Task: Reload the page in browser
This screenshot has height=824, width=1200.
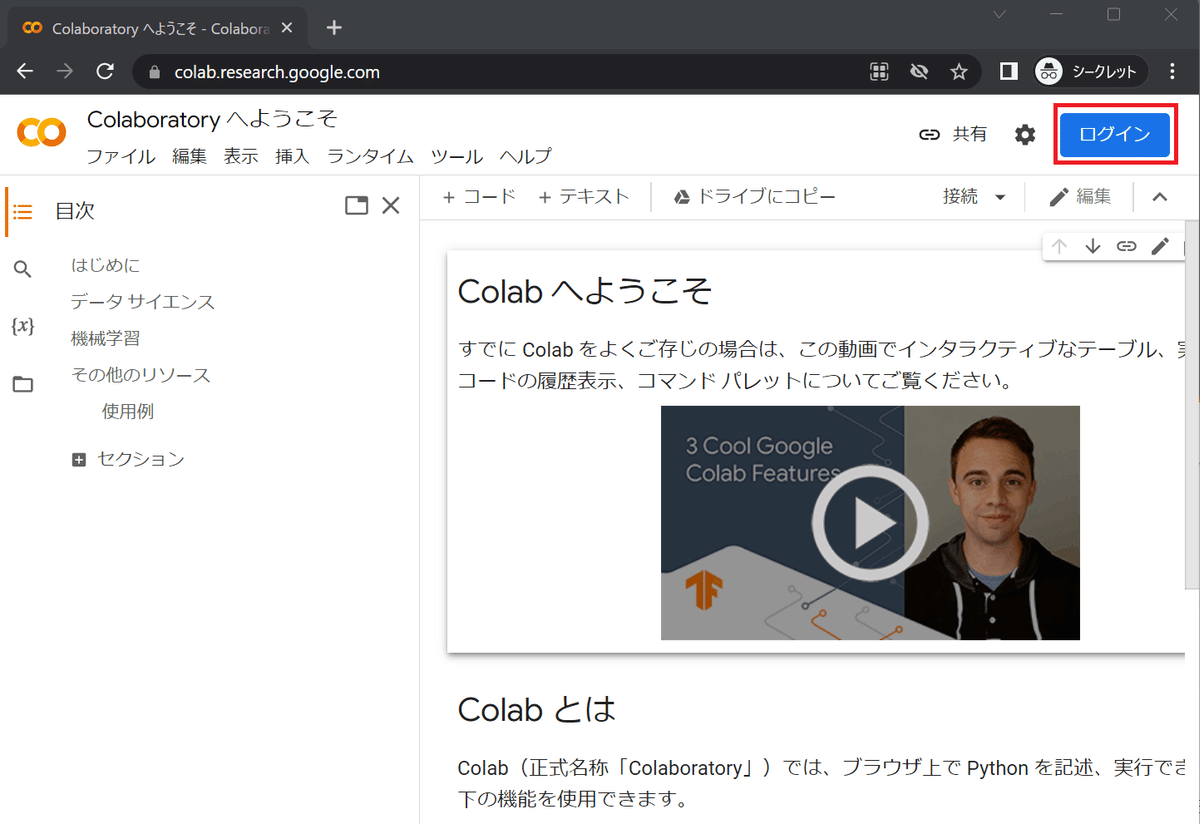Action: [x=104, y=72]
